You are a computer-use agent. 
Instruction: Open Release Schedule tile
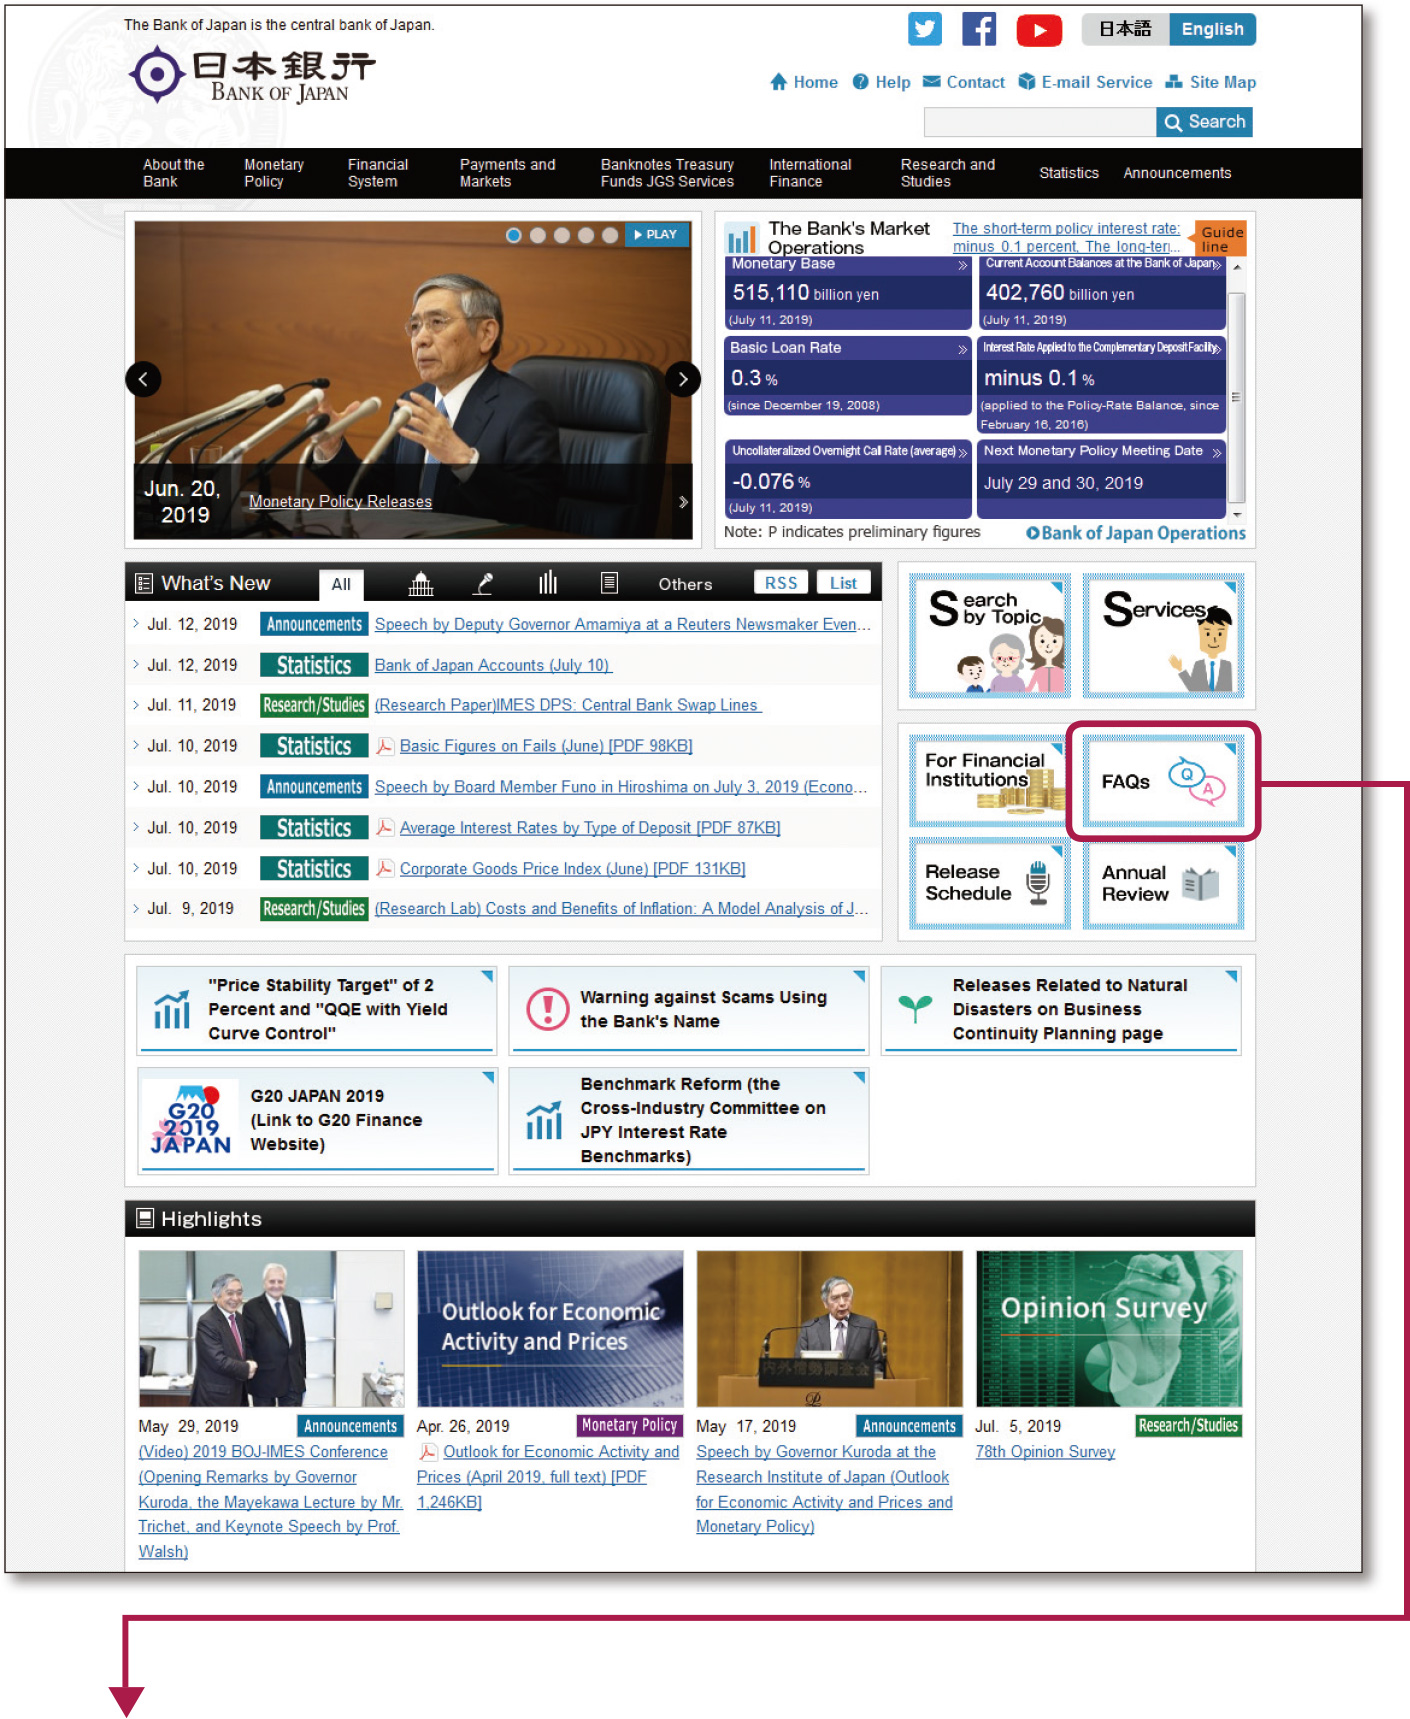pos(990,883)
